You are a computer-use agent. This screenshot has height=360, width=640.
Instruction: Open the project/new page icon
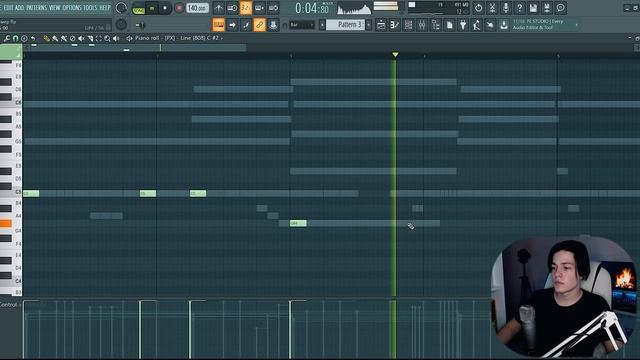point(449,25)
